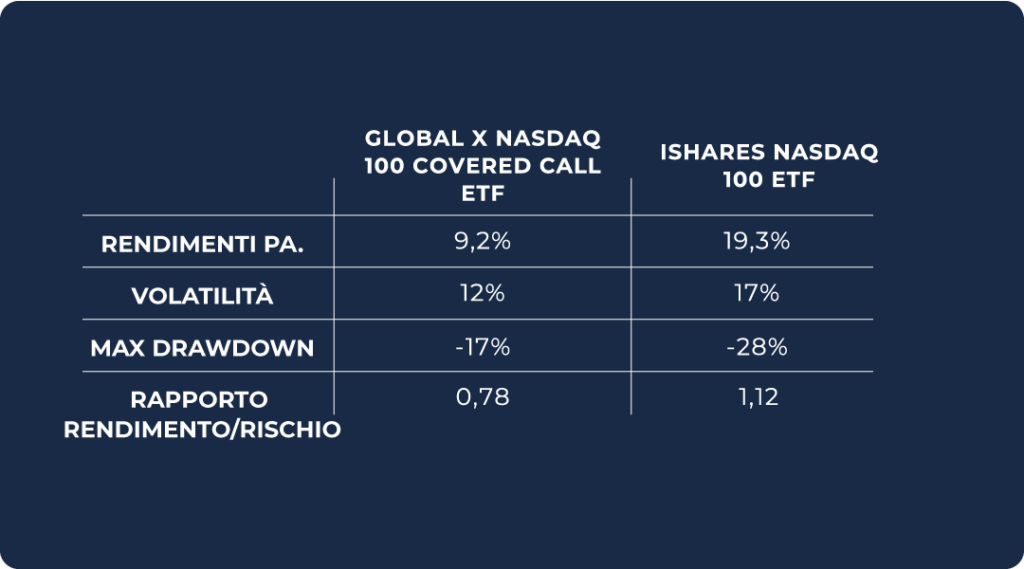Click the RENDIMENTO/RISCHIO text line
This screenshot has height=569, width=1024.
(202, 430)
